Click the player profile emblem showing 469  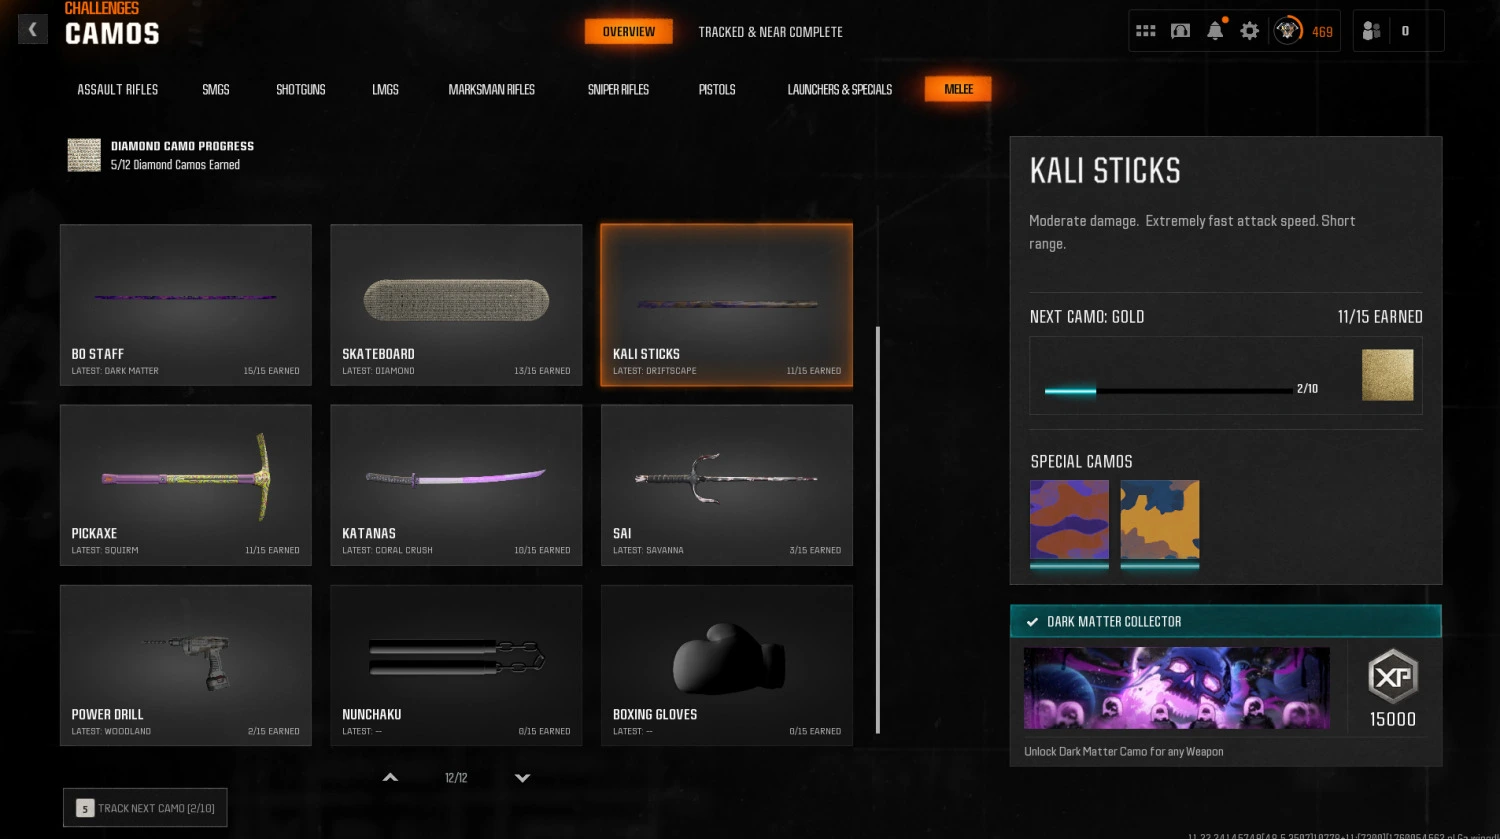click(1288, 31)
